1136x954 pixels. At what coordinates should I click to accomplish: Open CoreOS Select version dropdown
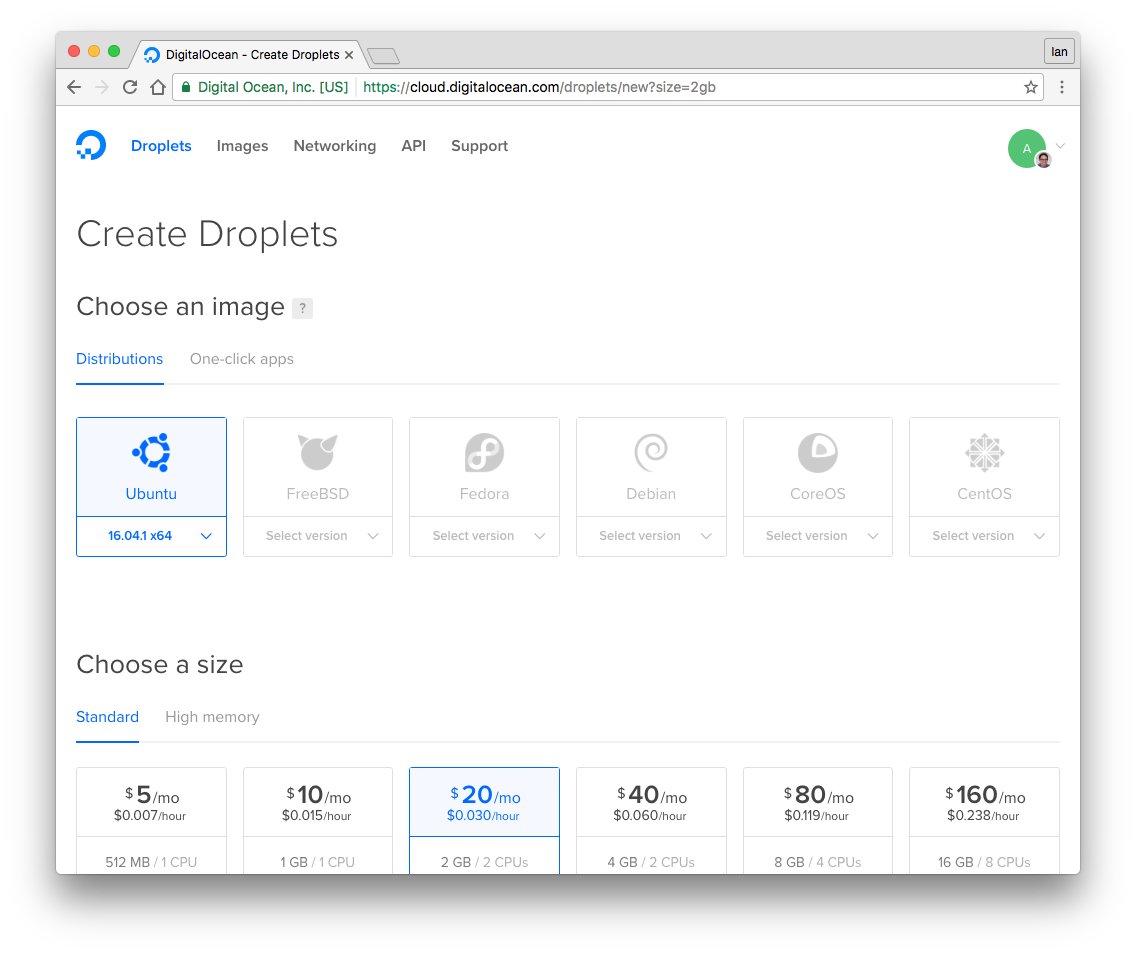(818, 536)
